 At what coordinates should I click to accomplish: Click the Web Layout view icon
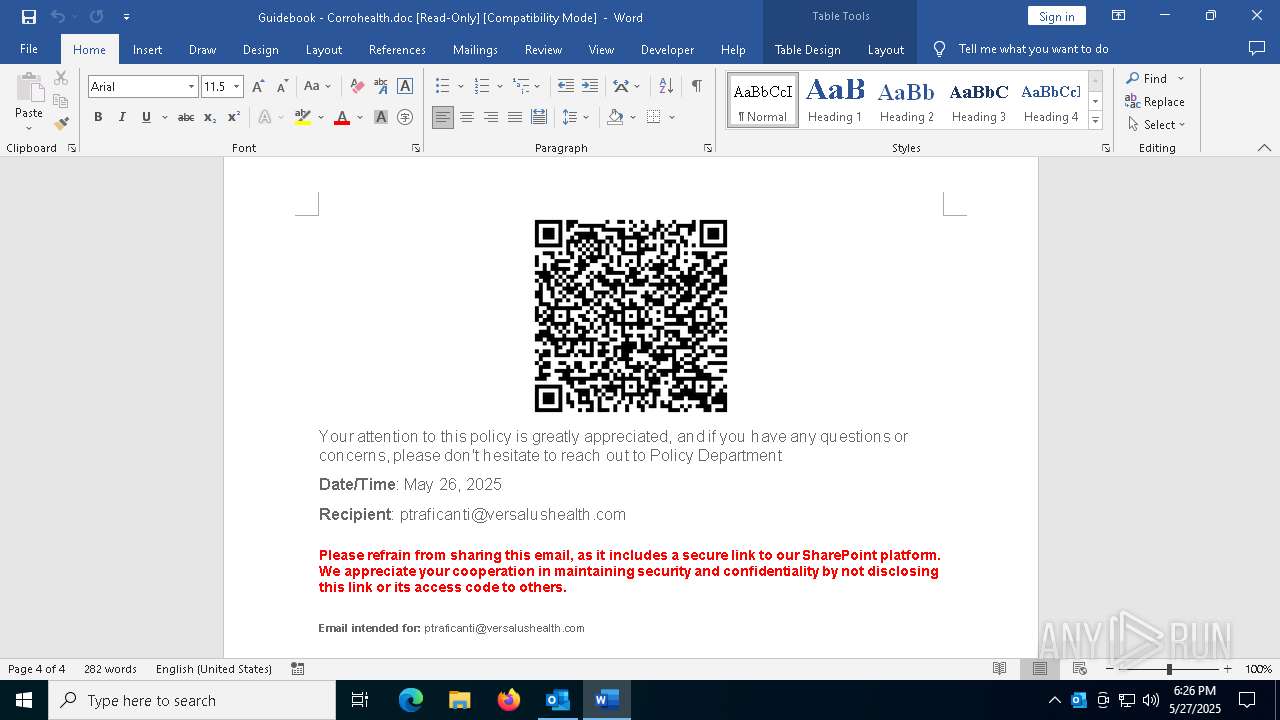1079,669
